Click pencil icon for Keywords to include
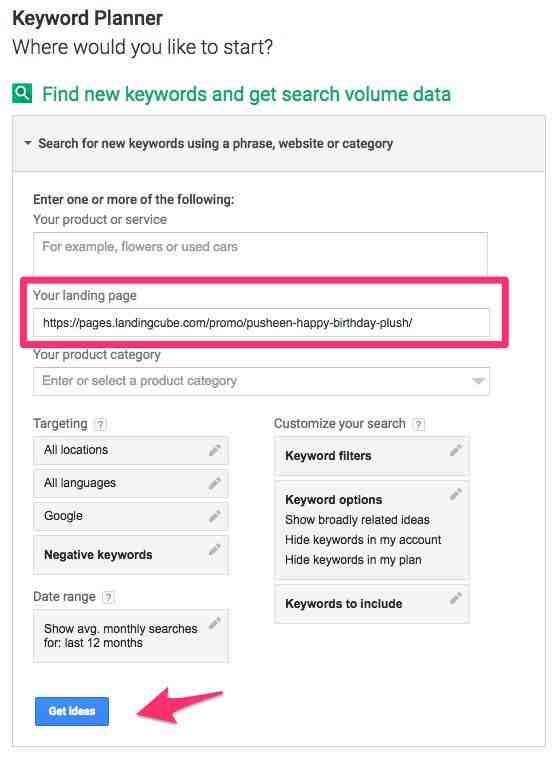553x757 pixels. click(x=456, y=598)
